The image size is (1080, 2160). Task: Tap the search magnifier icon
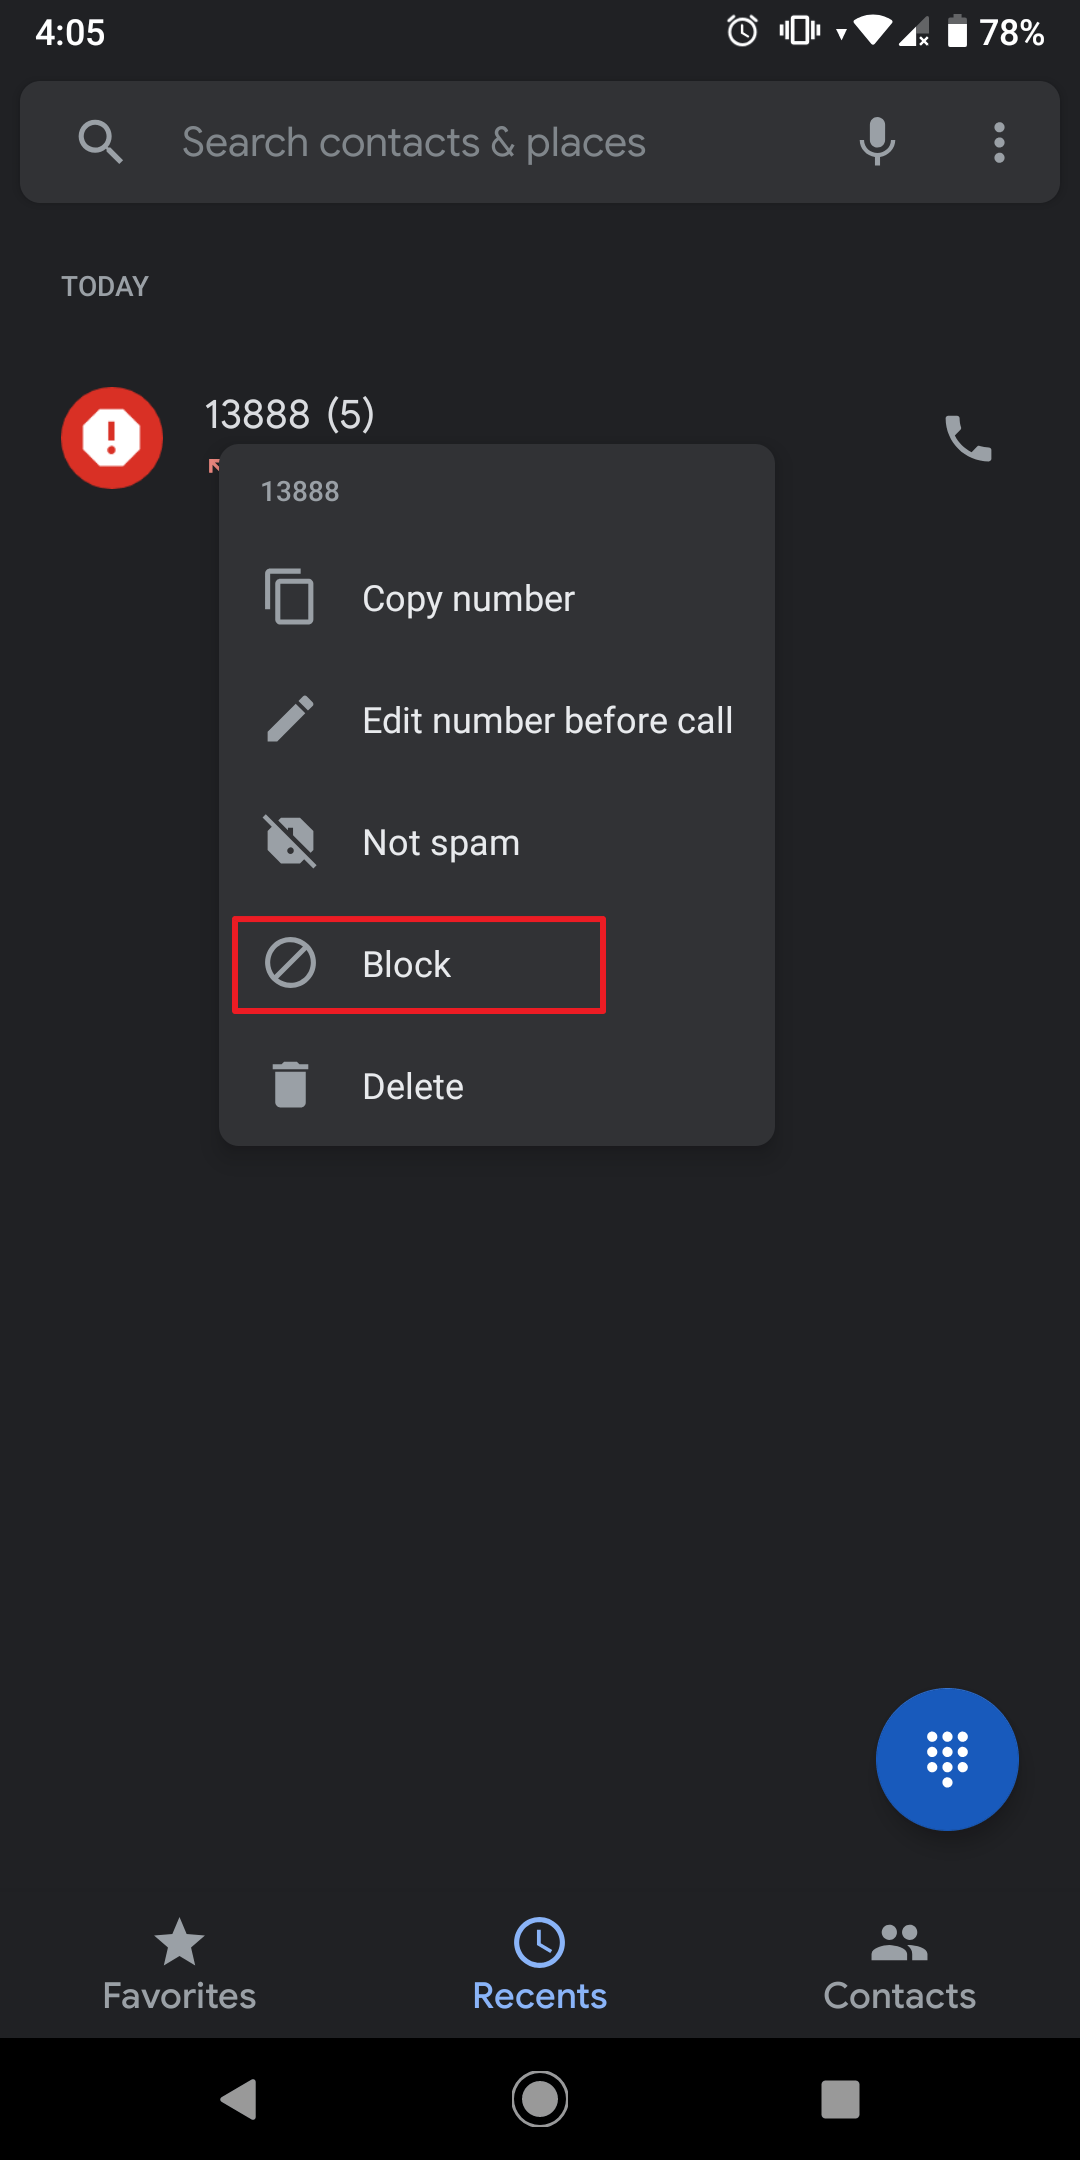click(100, 142)
